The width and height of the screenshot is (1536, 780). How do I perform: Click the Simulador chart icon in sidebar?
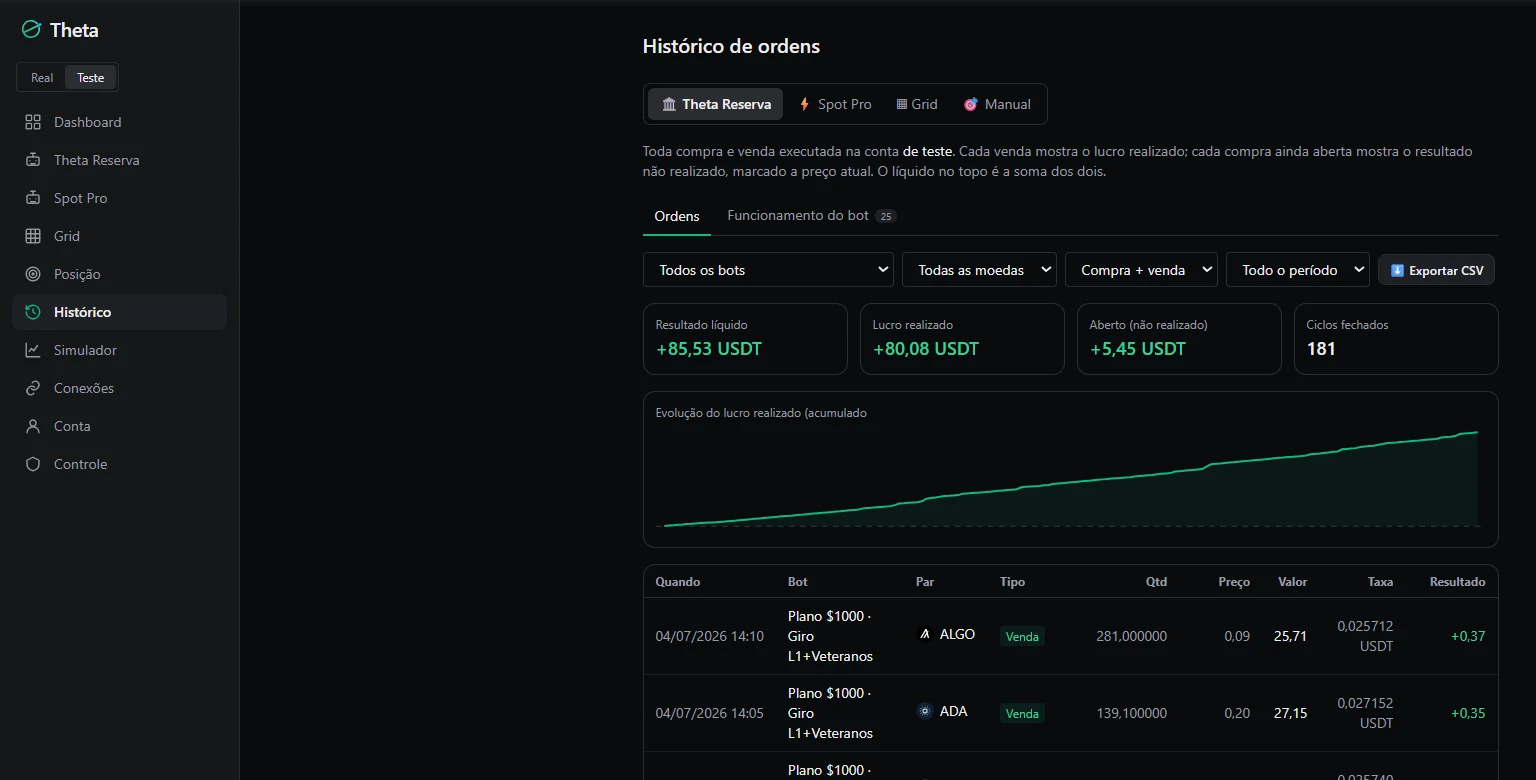33,350
